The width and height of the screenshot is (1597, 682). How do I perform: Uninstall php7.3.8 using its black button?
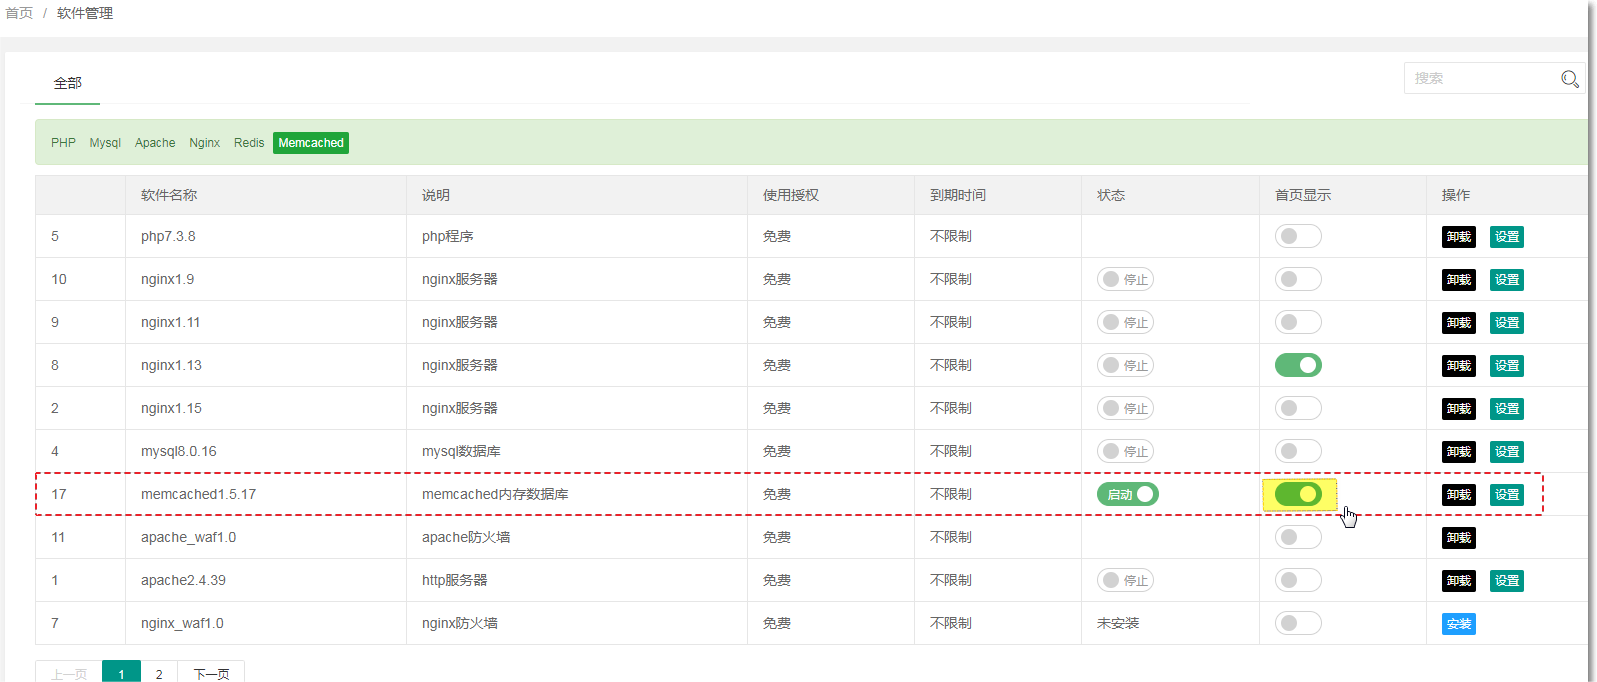click(x=1458, y=237)
